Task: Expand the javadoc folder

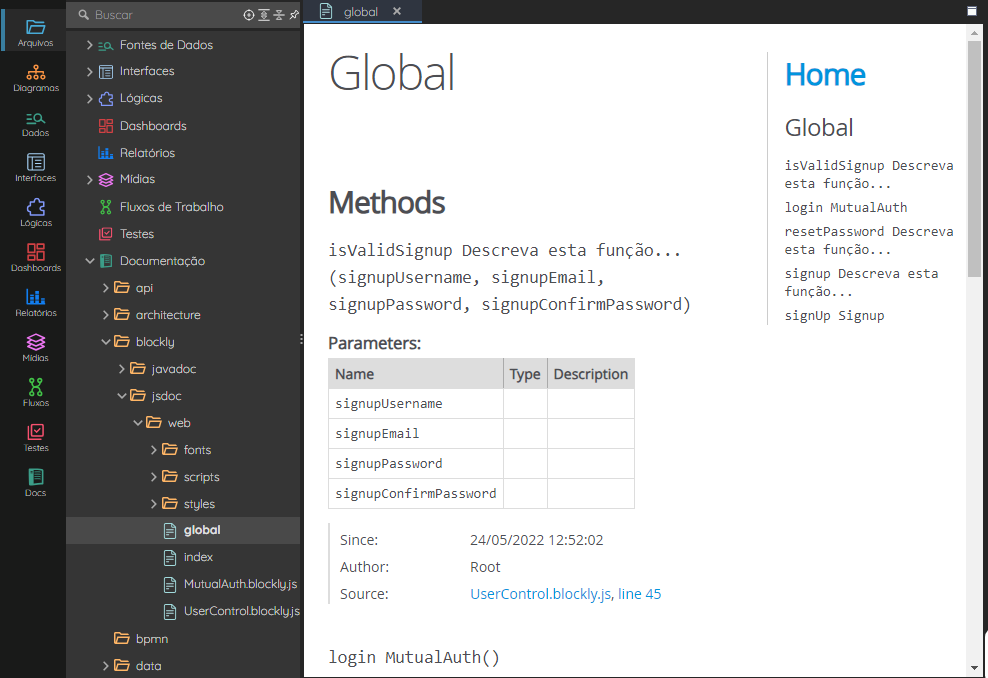Action: (121, 369)
